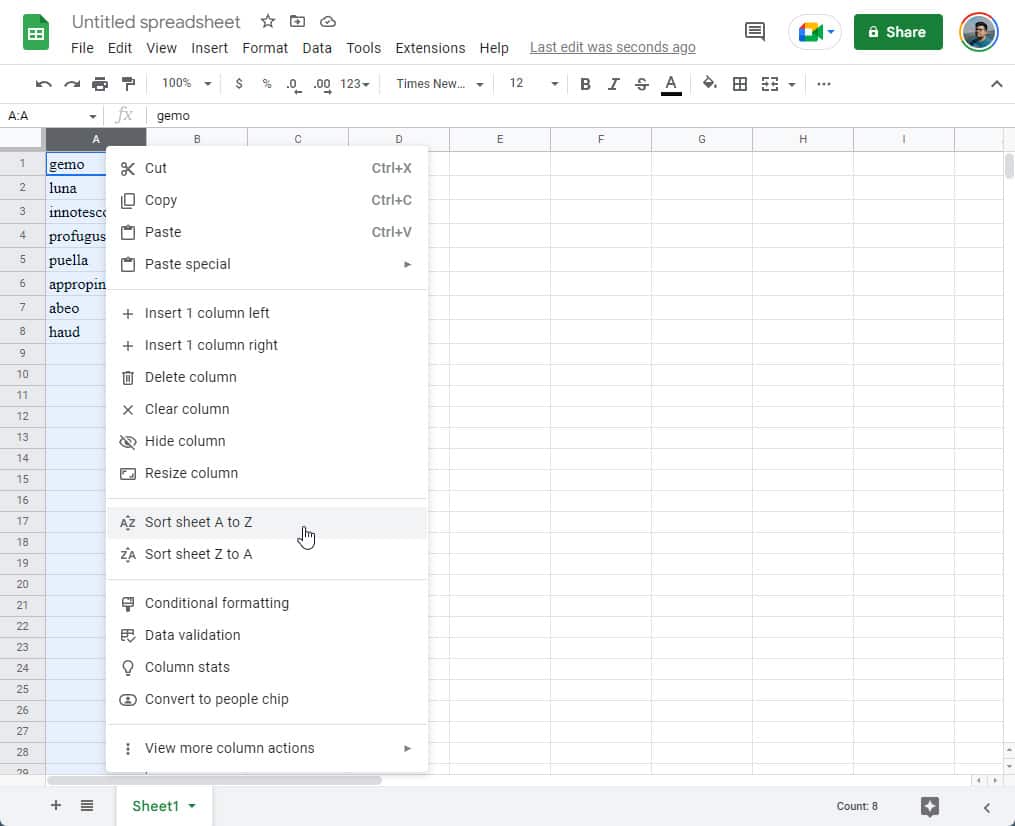Click the print icon in toolbar
1015x826 pixels.
pos(100,84)
